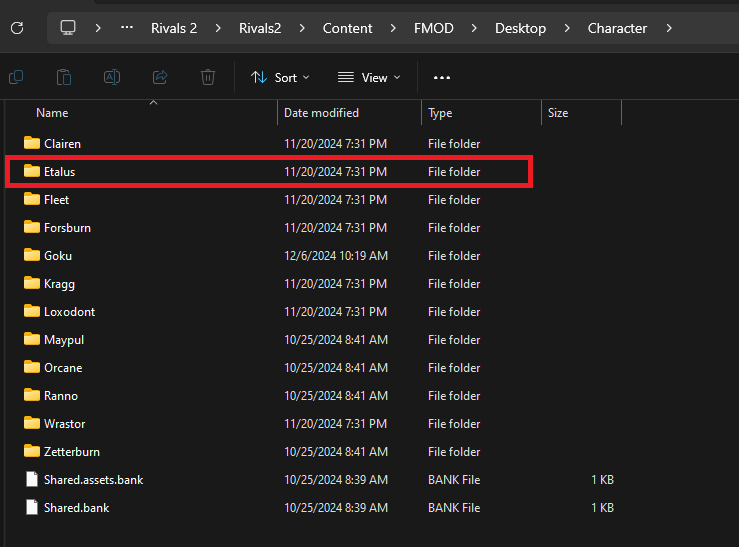Click the Fleet folder name
The width and height of the screenshot is (739, 547).
(57, 200)
